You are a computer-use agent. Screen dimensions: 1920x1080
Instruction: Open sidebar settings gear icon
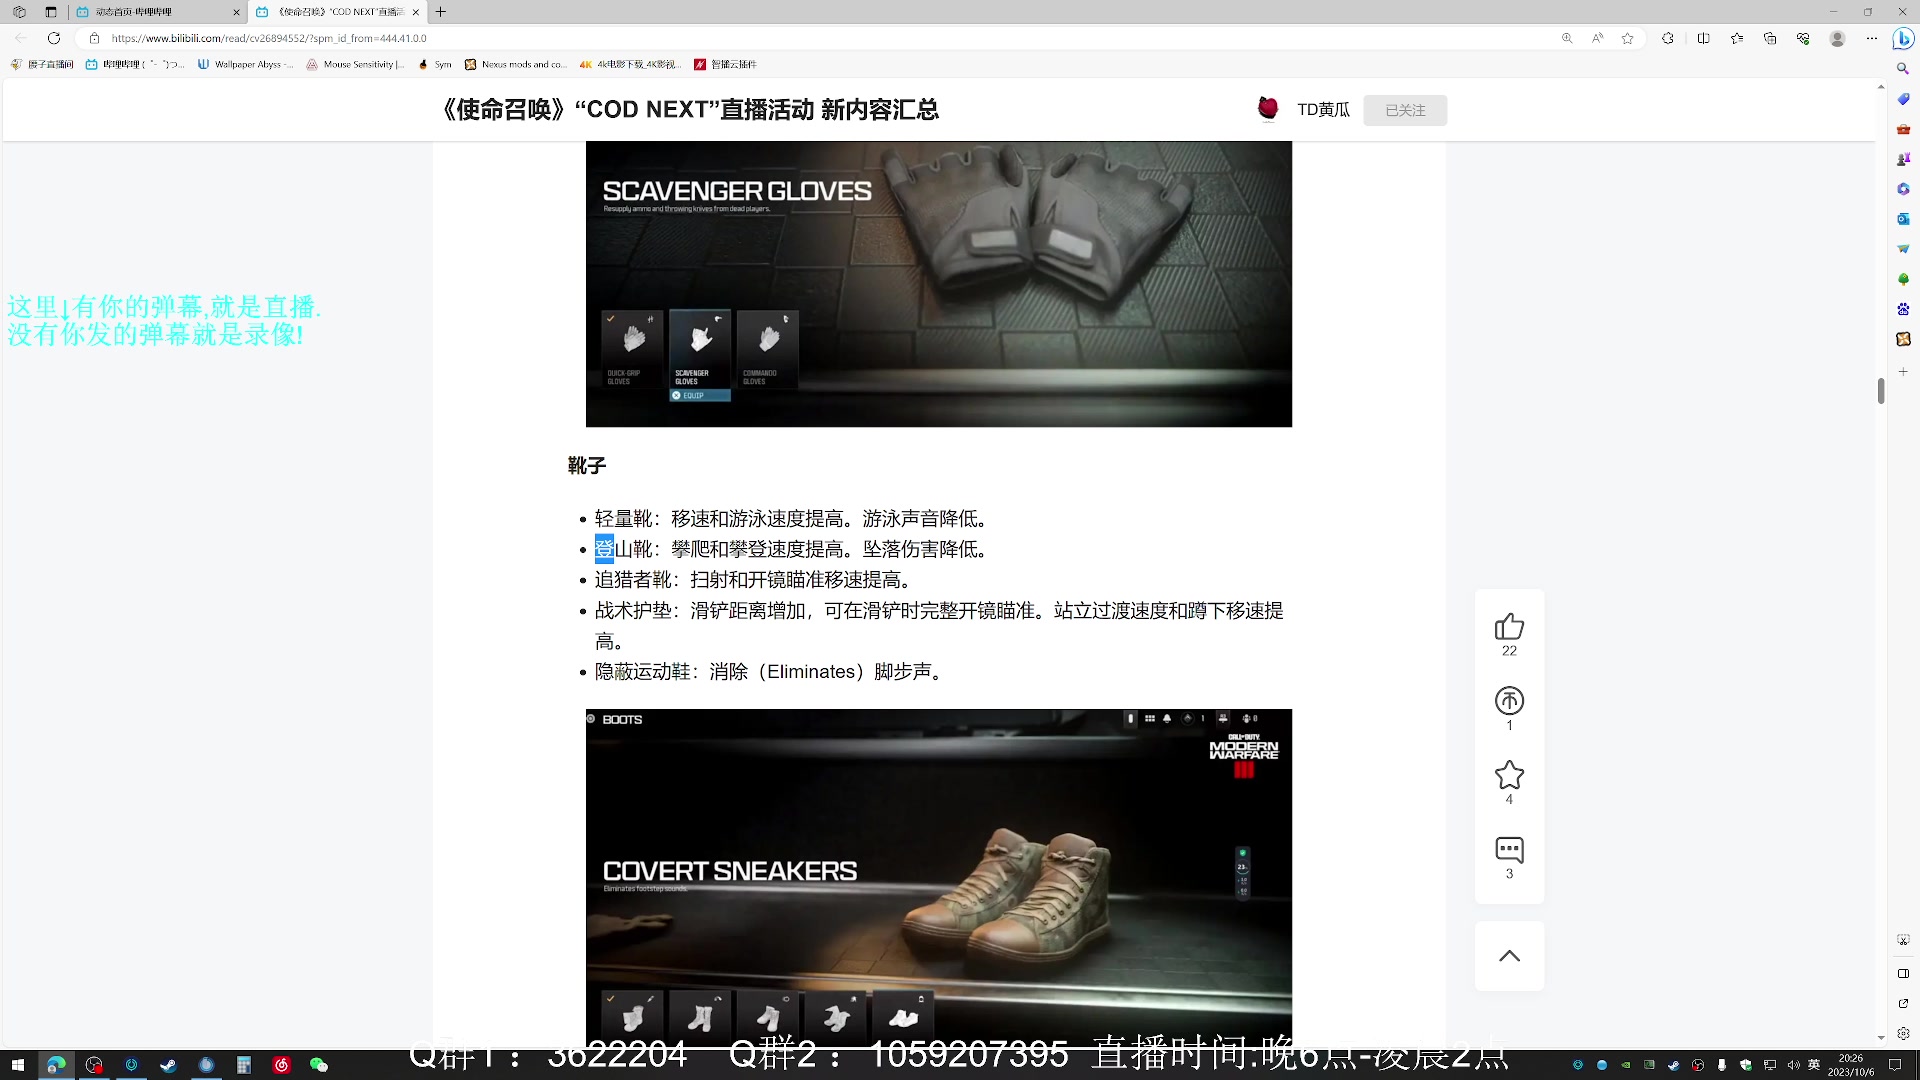1903,1033
